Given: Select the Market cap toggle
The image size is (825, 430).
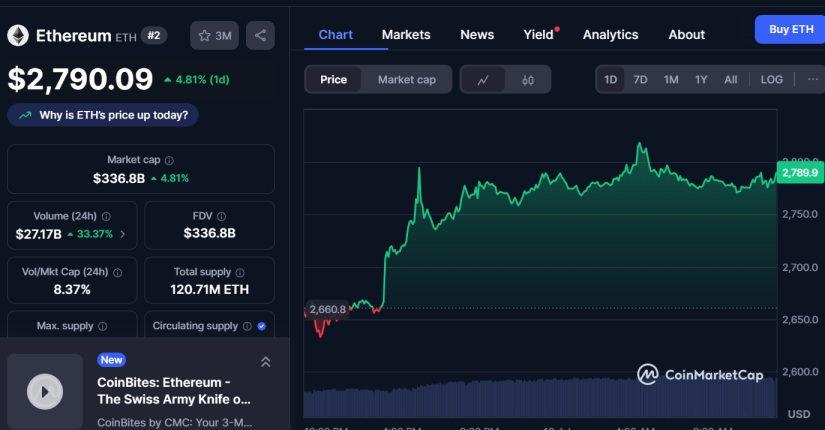Looking at the screenshot, I should 407,80.
